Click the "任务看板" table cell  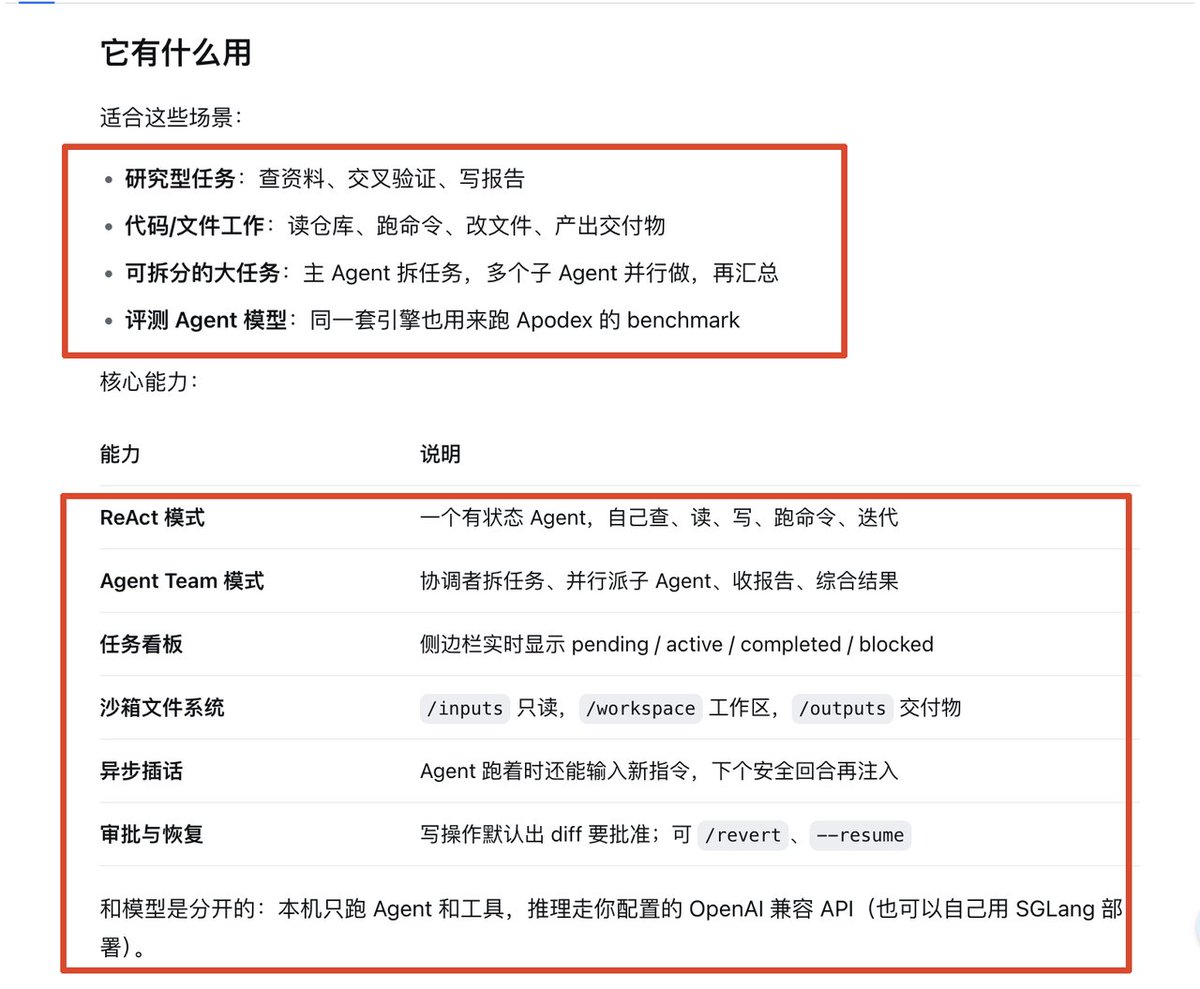141,645
